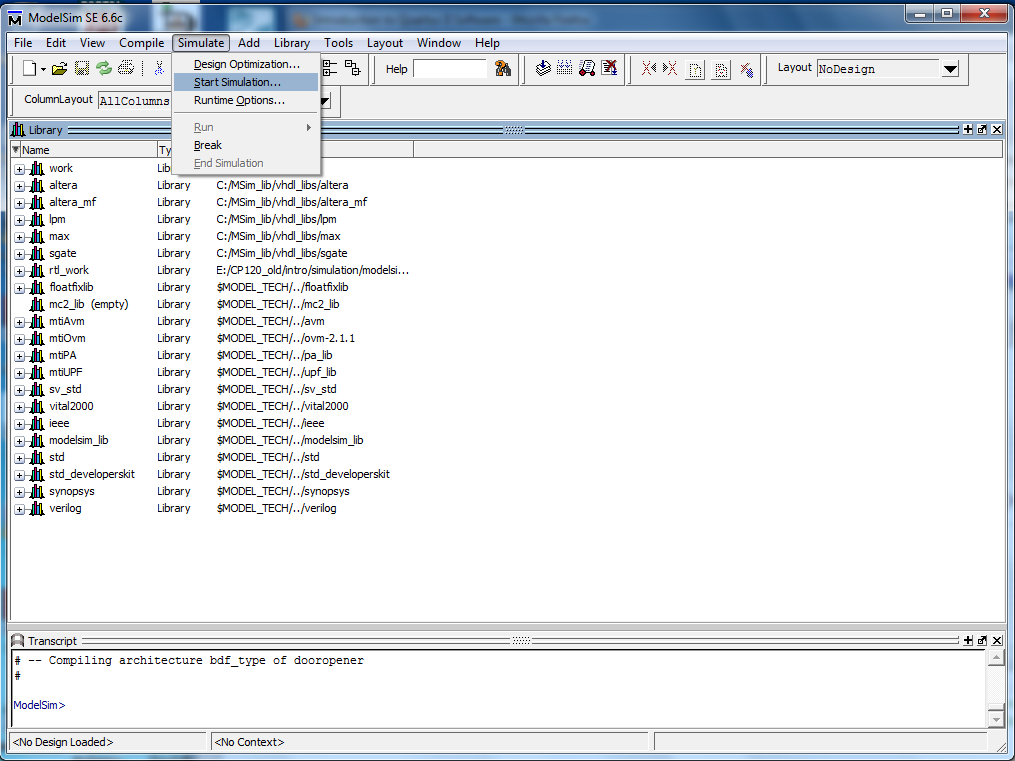Expand the rtl_work library
Viewport: 1015px width, 761px height.
coord(19,271)
